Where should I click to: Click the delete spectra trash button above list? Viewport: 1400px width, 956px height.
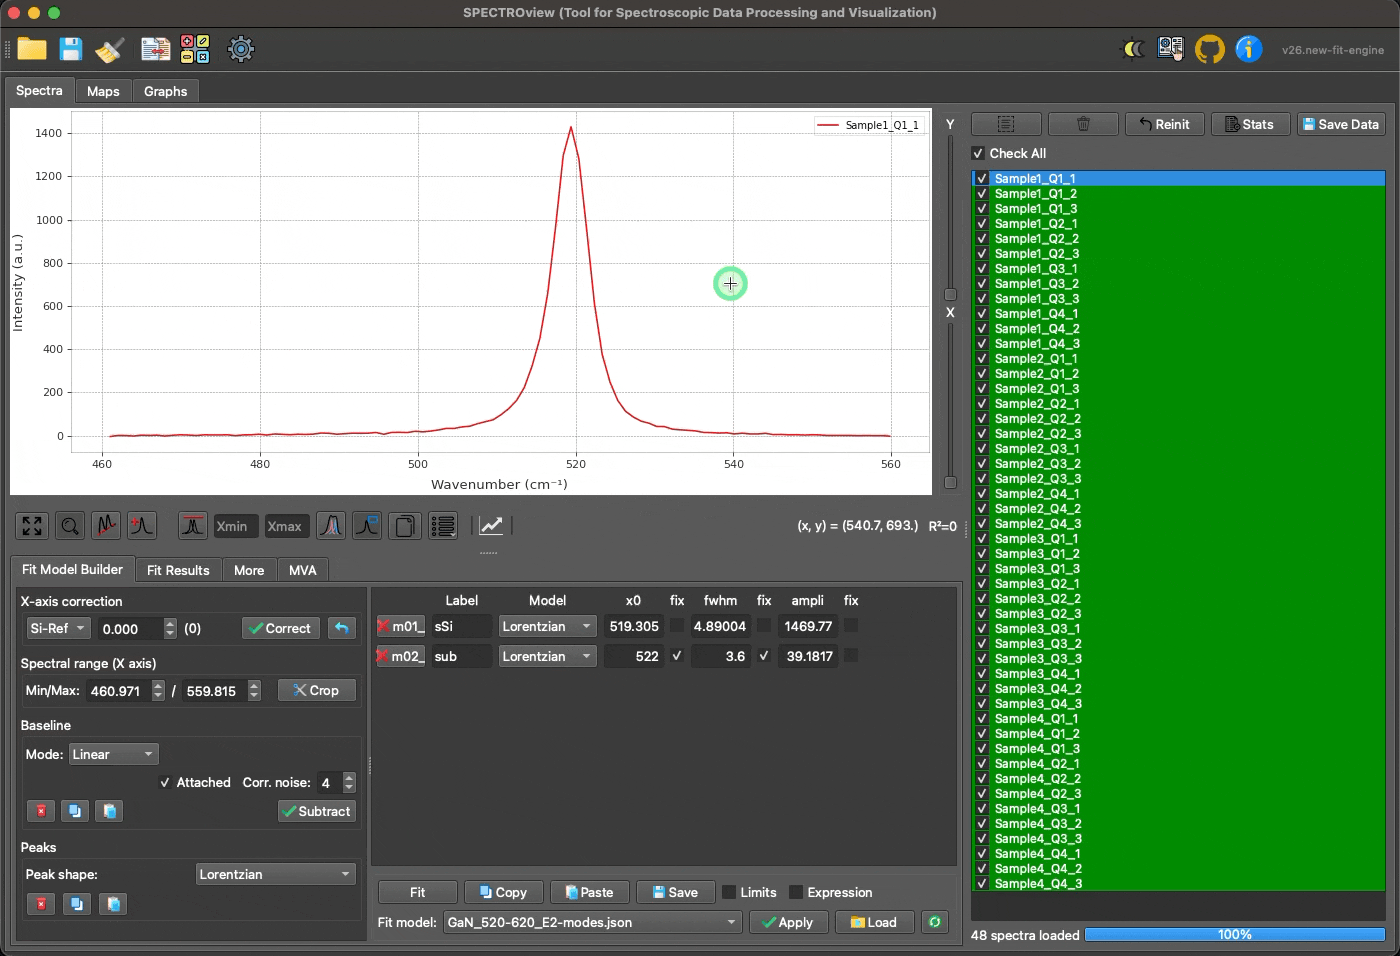click(x=1083, y=124)
